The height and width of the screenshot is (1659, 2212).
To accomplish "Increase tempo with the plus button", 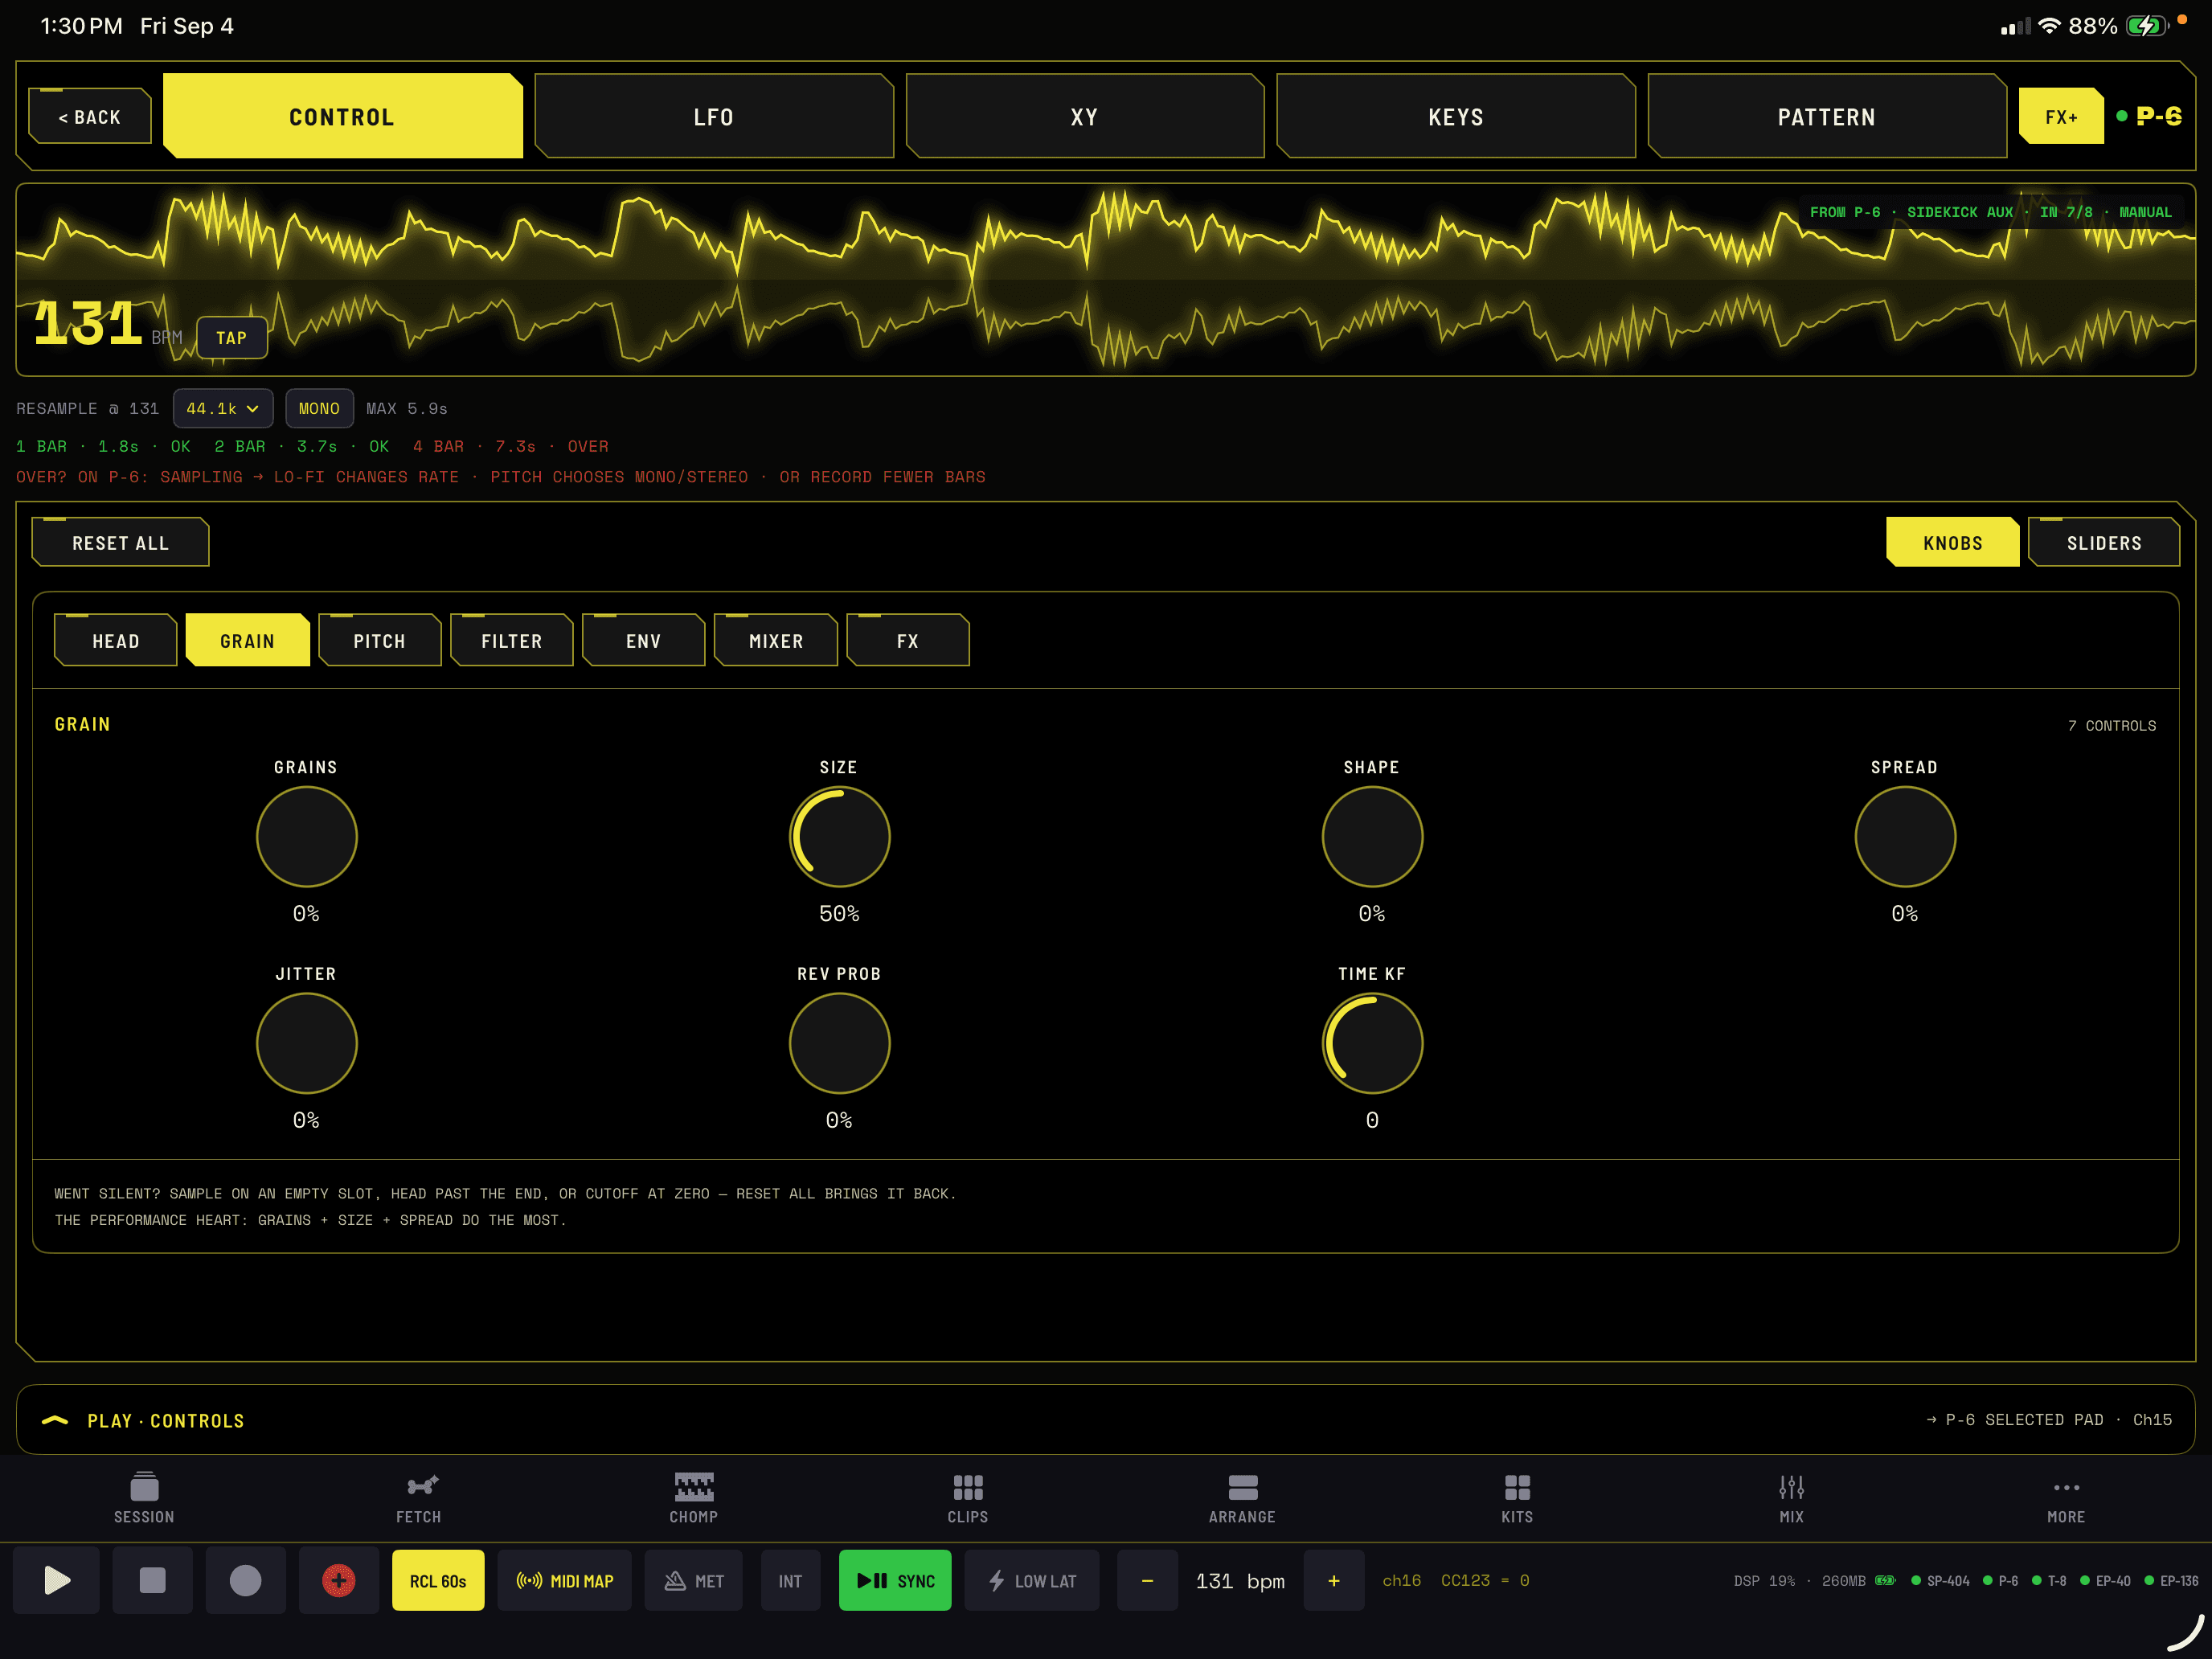I will click(x=1333, y=1581).
